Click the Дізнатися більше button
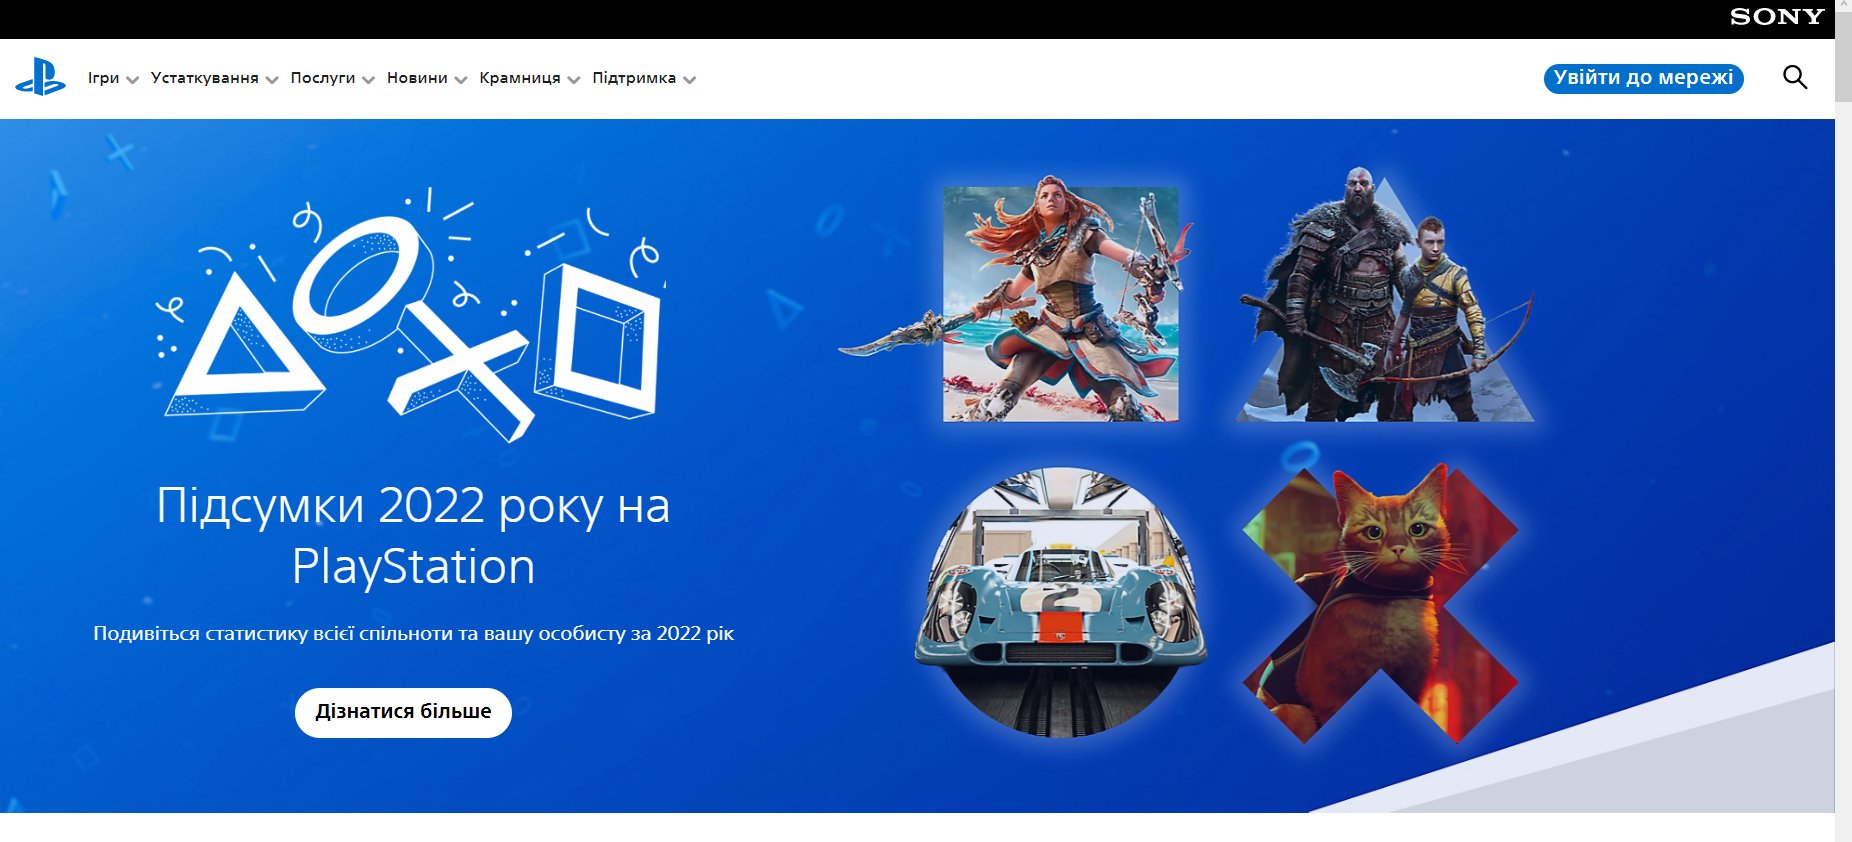The height and width of the screenshot is (842, 1852). point(403,712)
